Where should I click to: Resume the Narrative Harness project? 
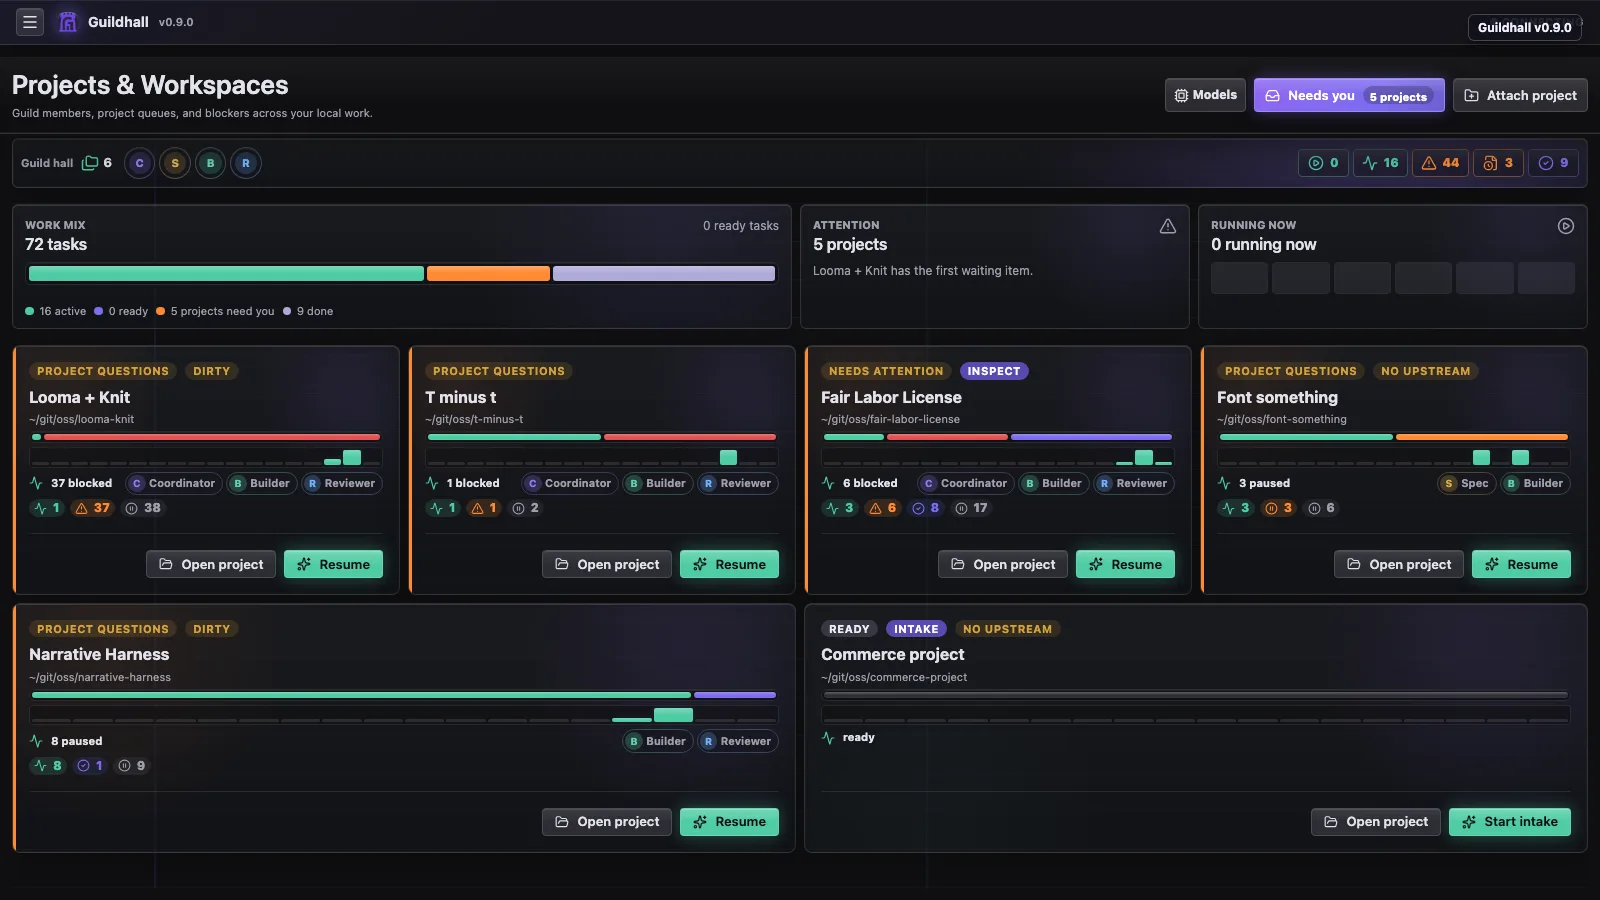click(729, 822)
